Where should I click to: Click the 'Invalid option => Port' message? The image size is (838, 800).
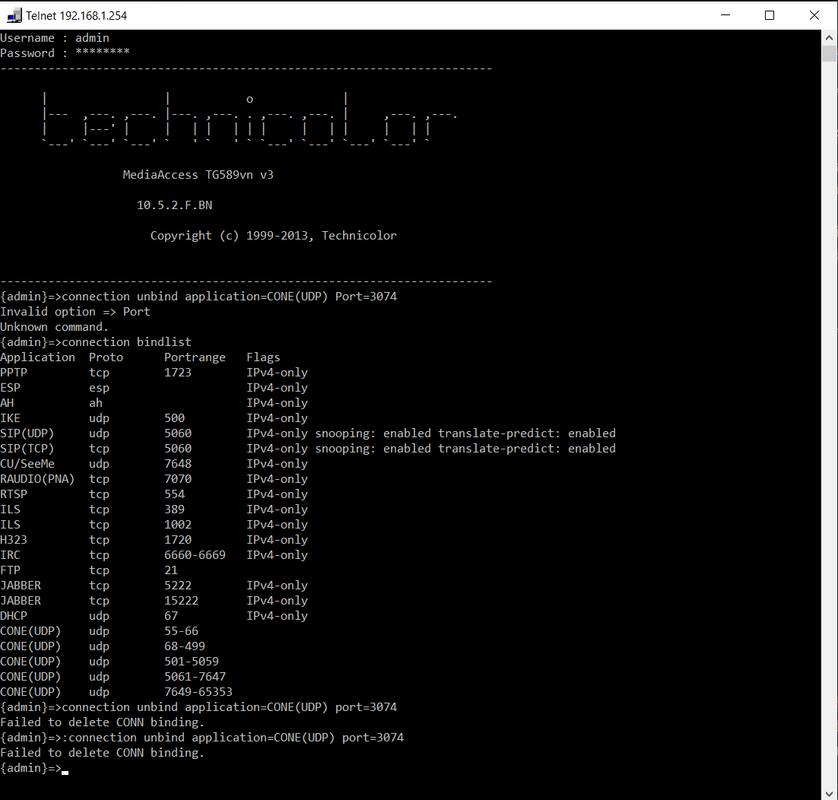[x=75, y=312]
